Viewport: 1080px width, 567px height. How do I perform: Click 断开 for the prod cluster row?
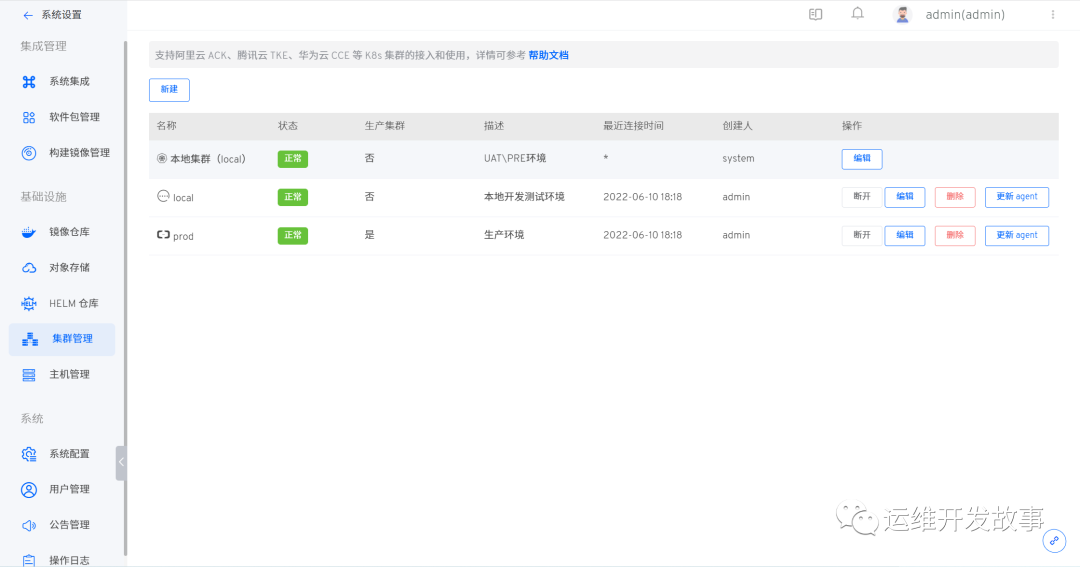tap(862, 236)
